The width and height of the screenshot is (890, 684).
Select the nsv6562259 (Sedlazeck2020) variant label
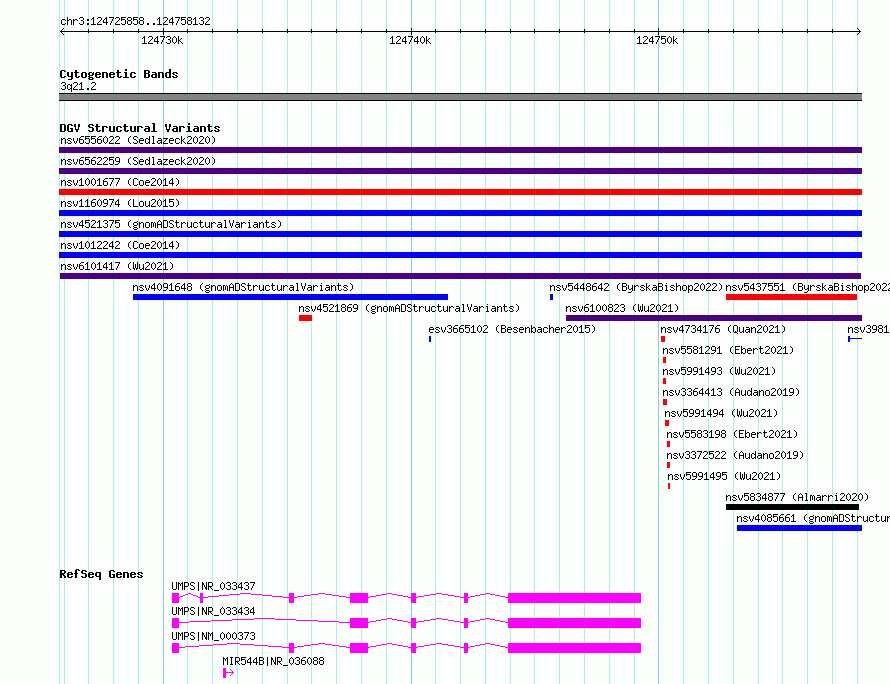(138, 161)
